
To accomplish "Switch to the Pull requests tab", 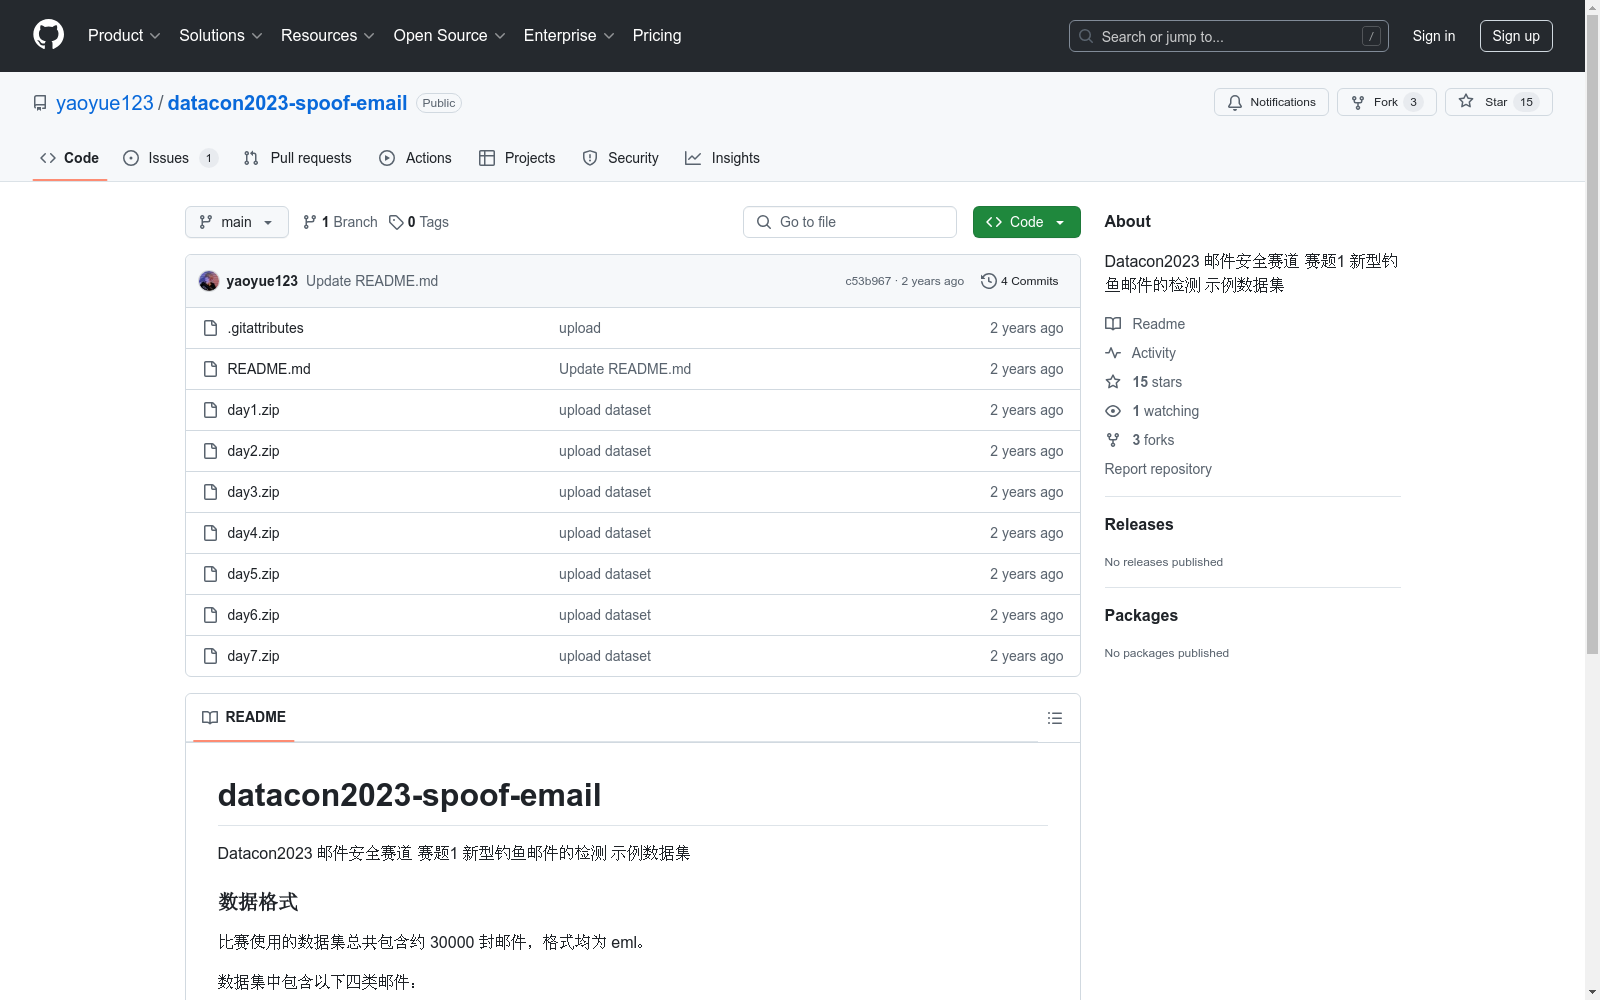I will tap(297, 158).
